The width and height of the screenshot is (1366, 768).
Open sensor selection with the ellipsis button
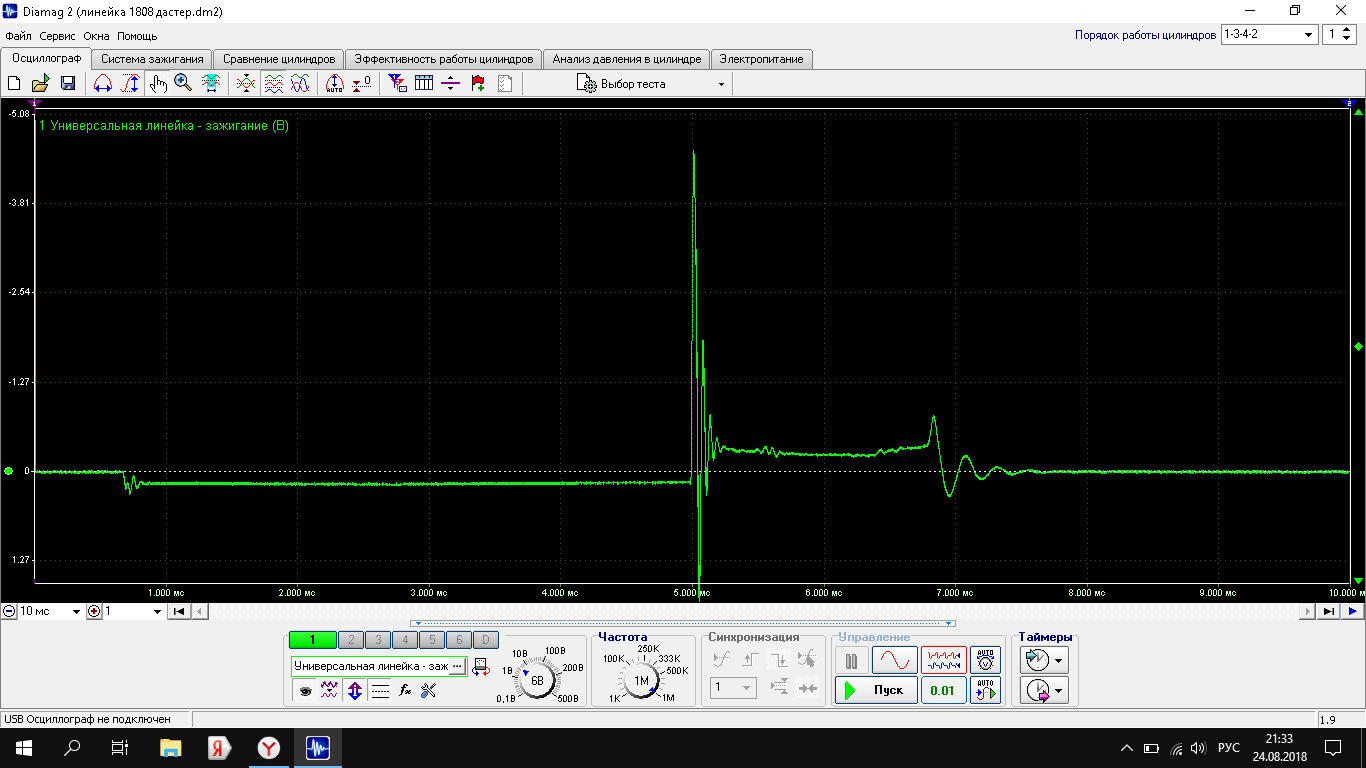[x=457, y=666]
